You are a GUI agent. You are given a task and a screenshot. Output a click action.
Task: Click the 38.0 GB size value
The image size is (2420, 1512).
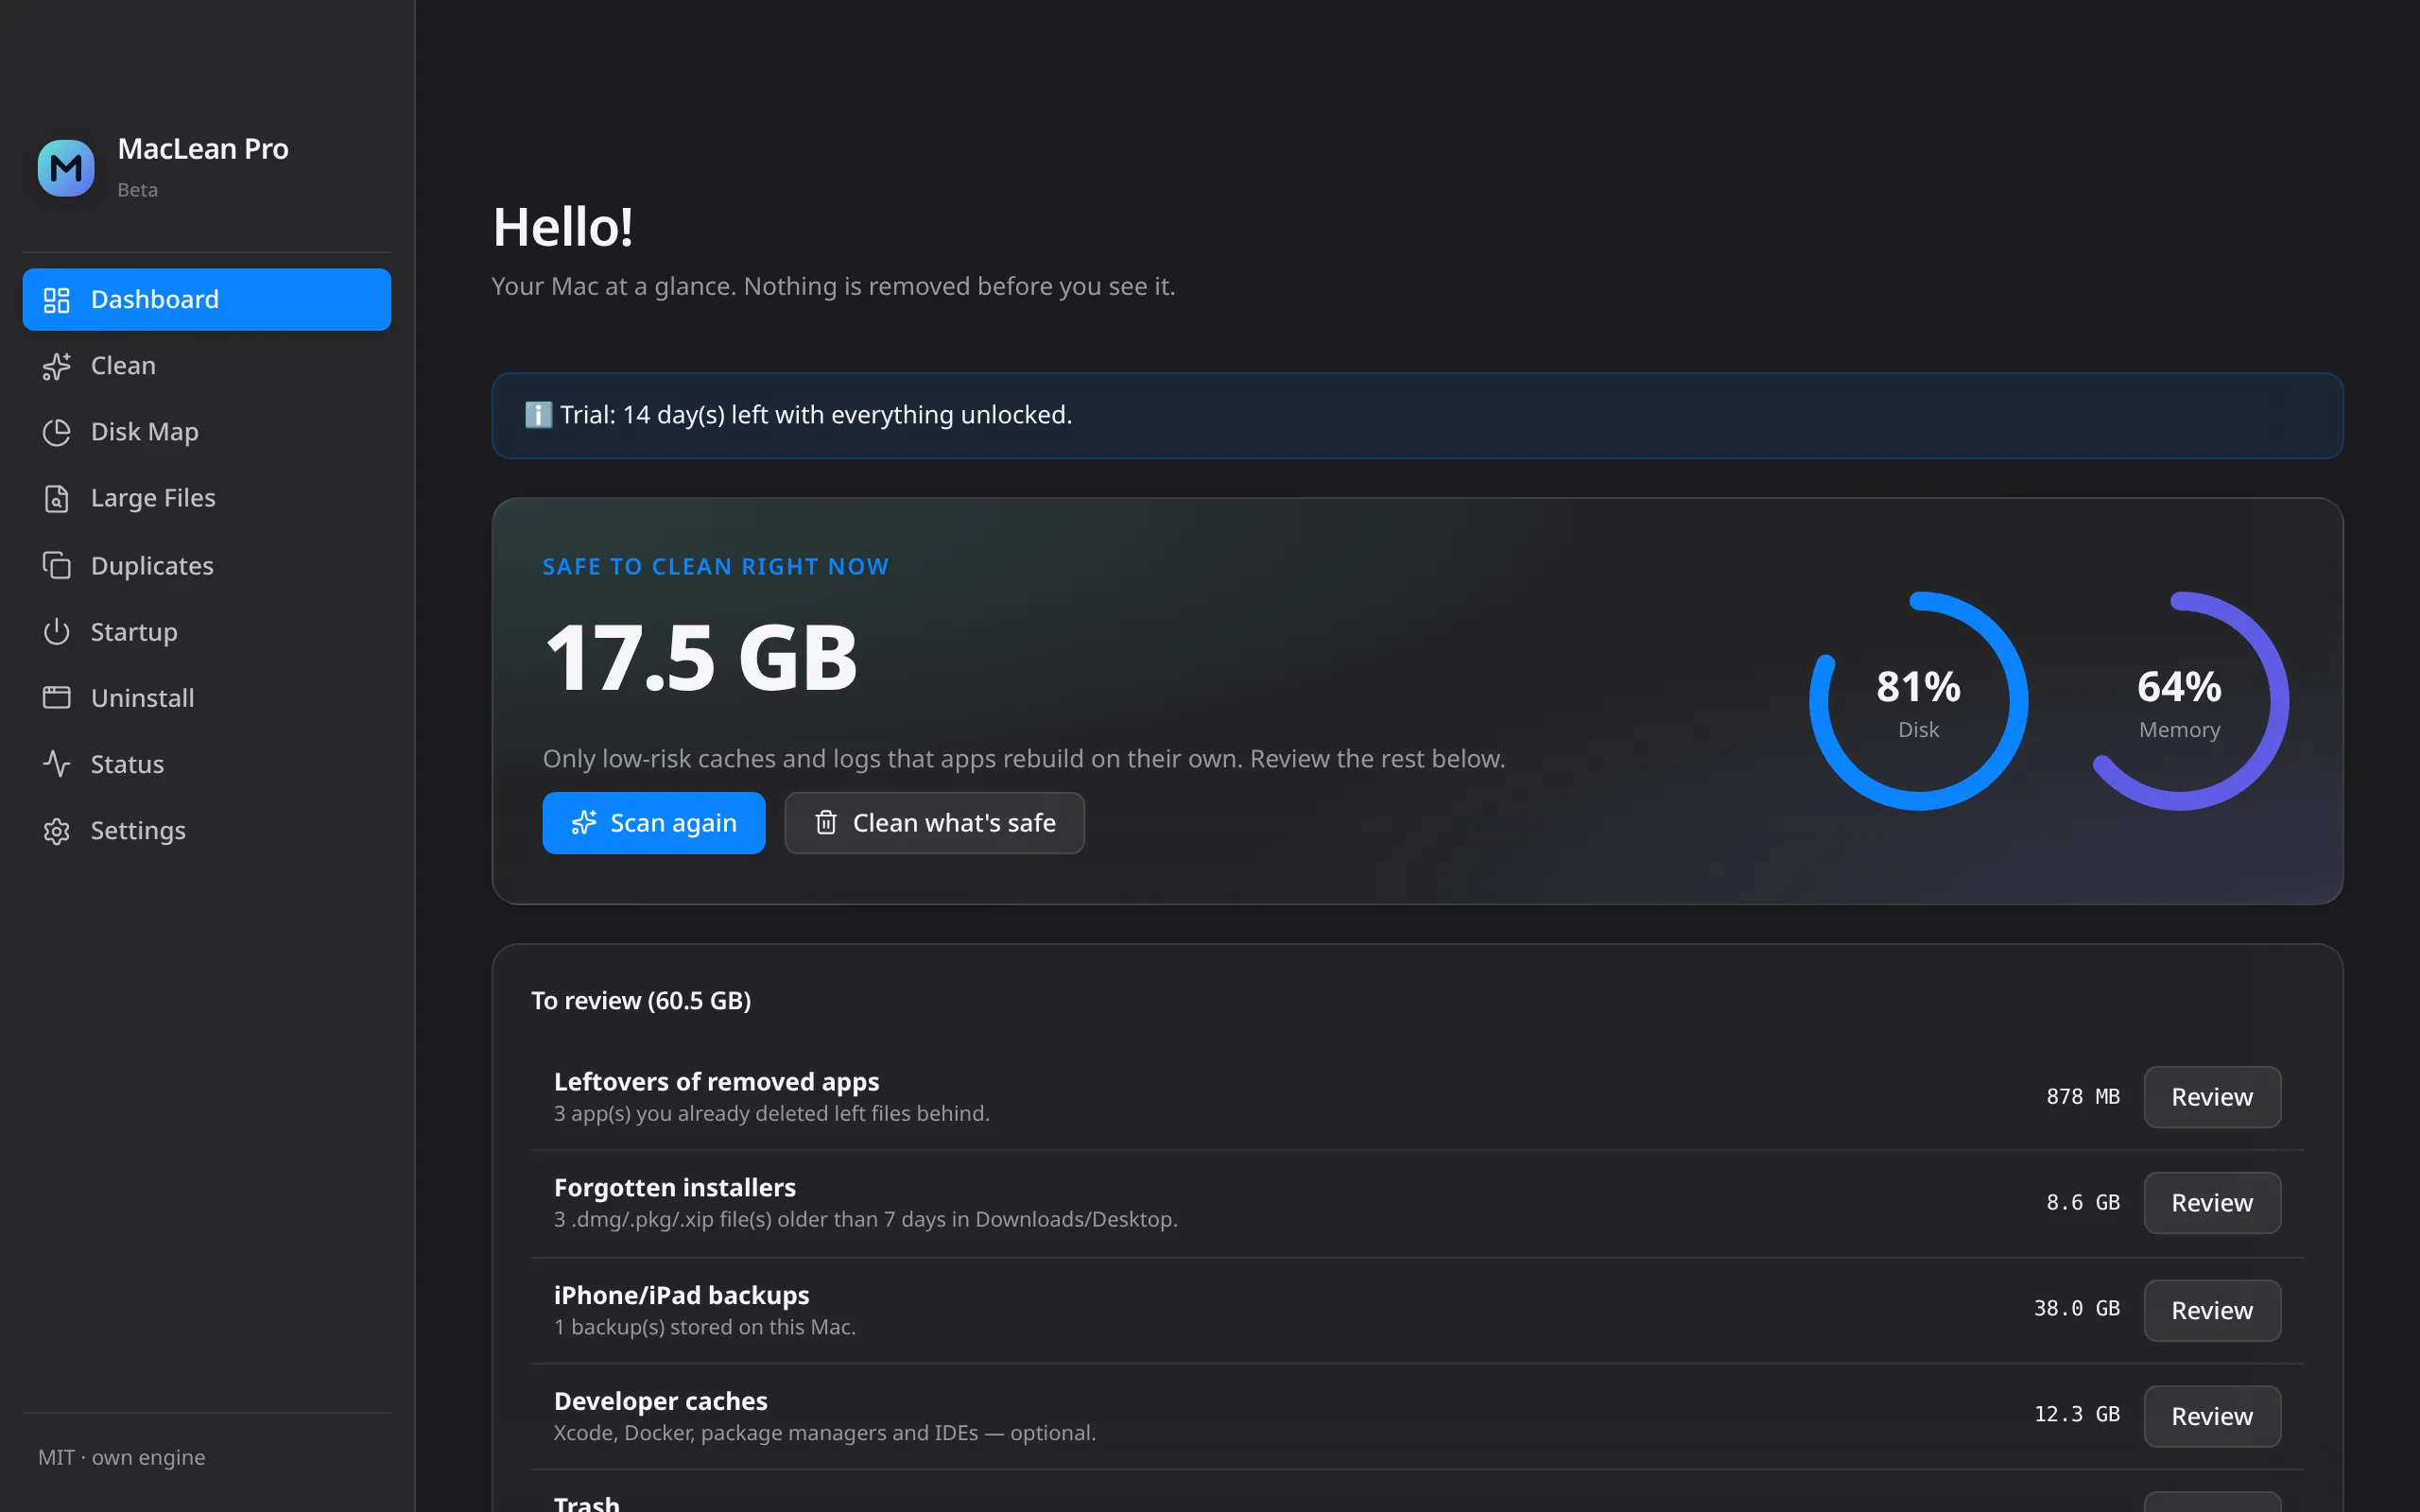[x=2077, y=1309]
